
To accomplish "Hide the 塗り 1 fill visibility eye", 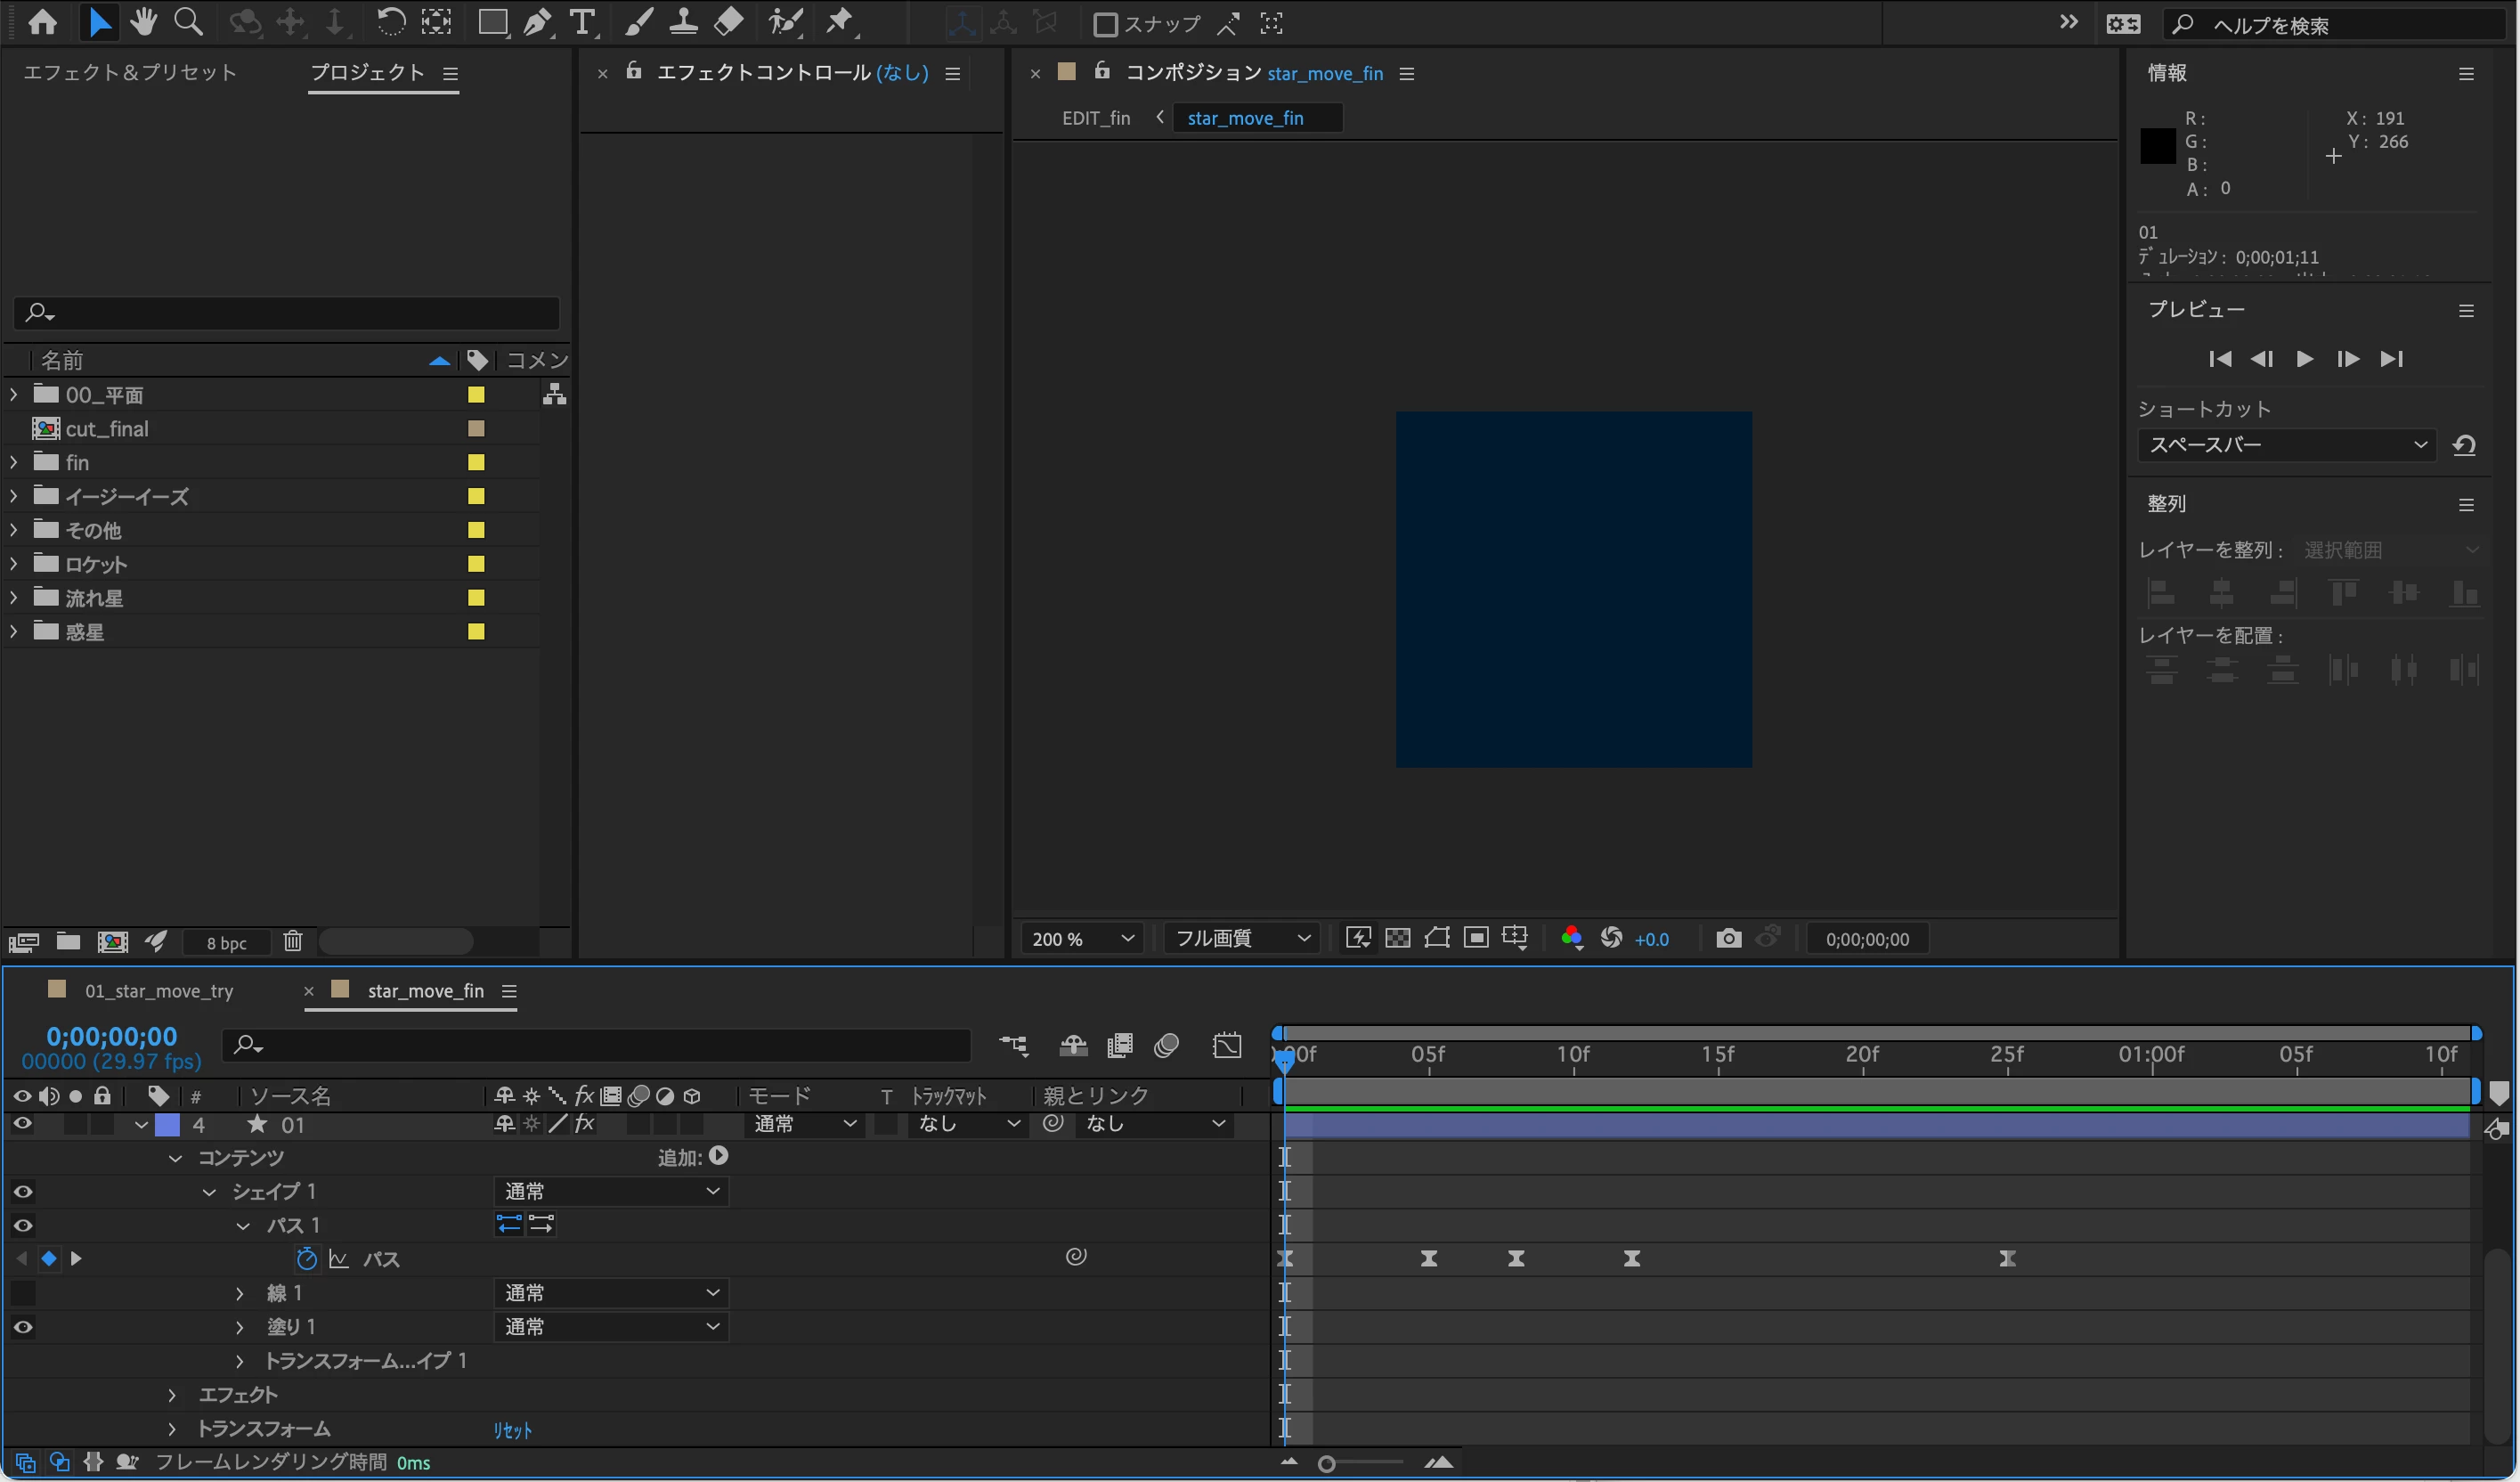I will [x=23, y=1327].
